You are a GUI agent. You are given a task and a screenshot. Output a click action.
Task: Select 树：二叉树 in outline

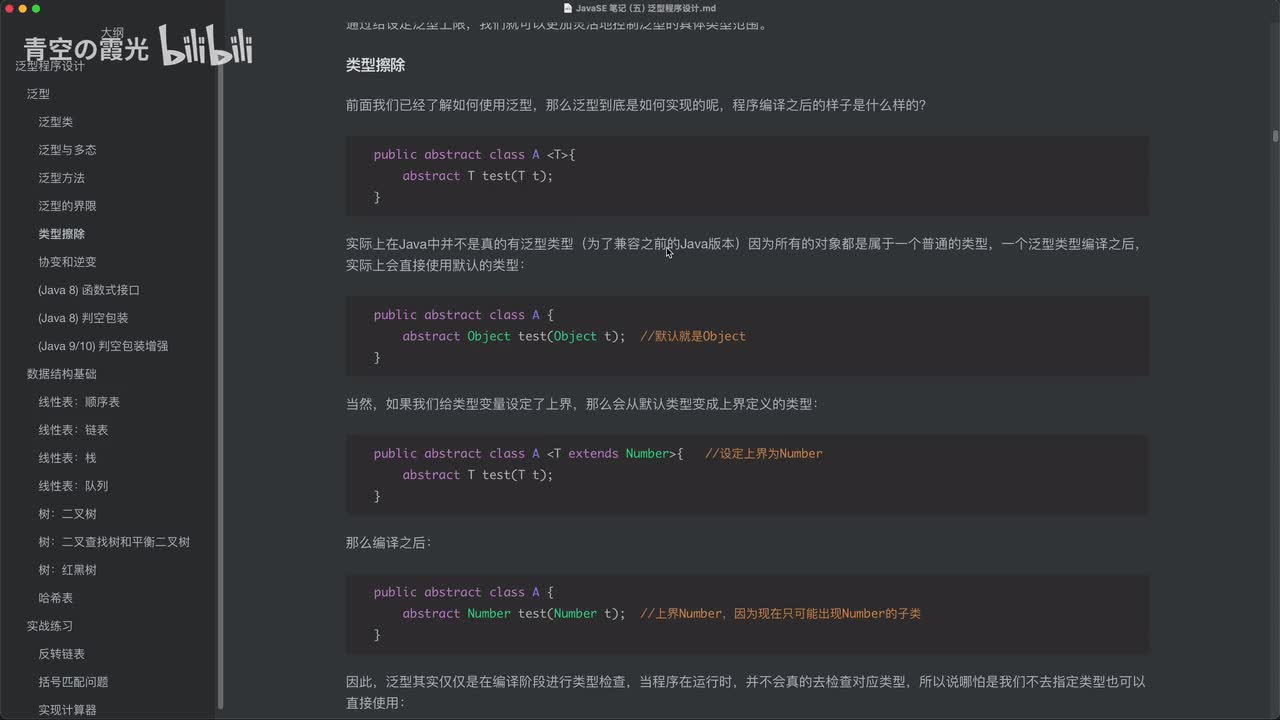click(x=67, y=514)
